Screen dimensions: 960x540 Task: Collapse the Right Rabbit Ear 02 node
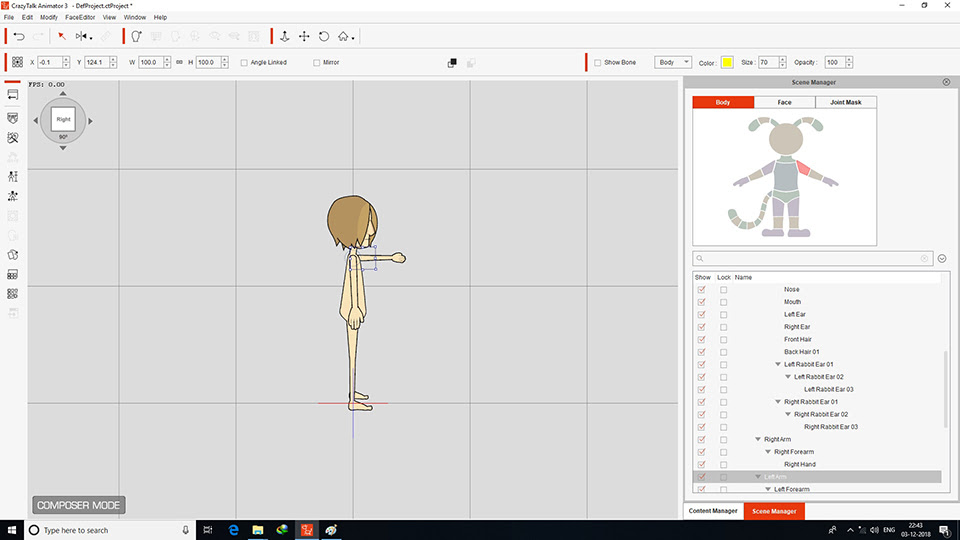[x=788, y=414]
